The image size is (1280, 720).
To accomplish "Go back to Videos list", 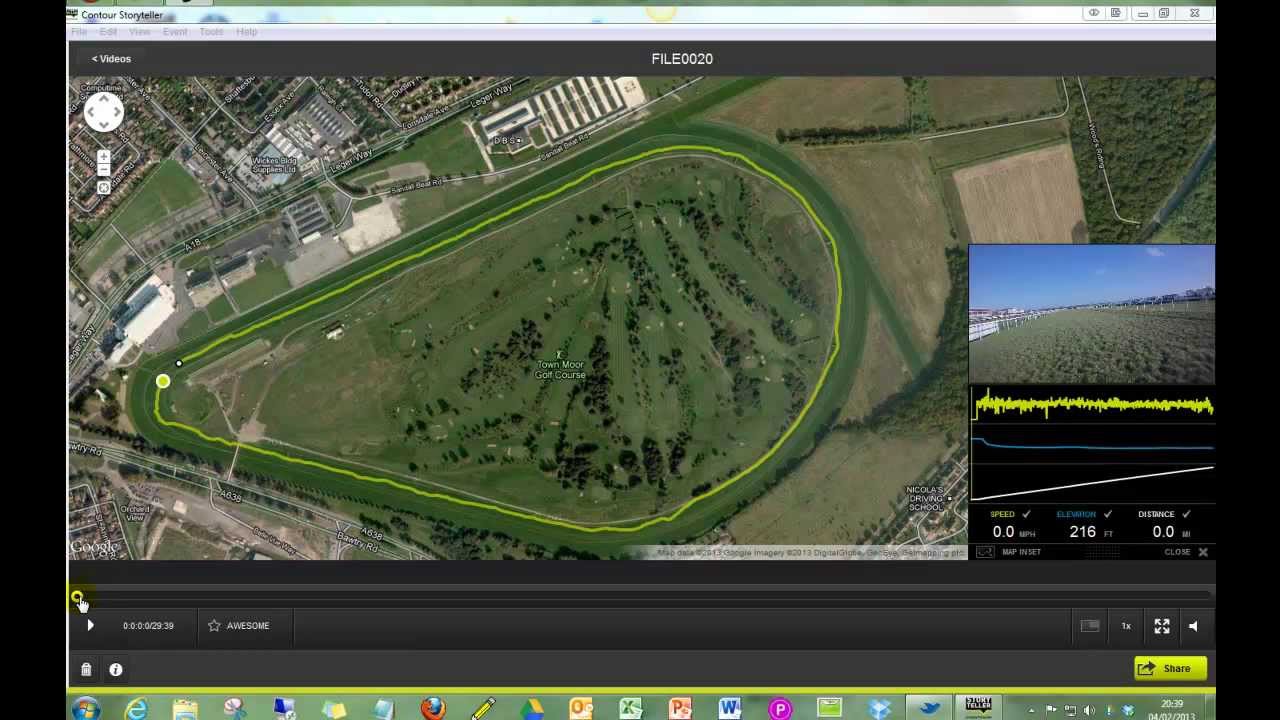I will (111, 59).
